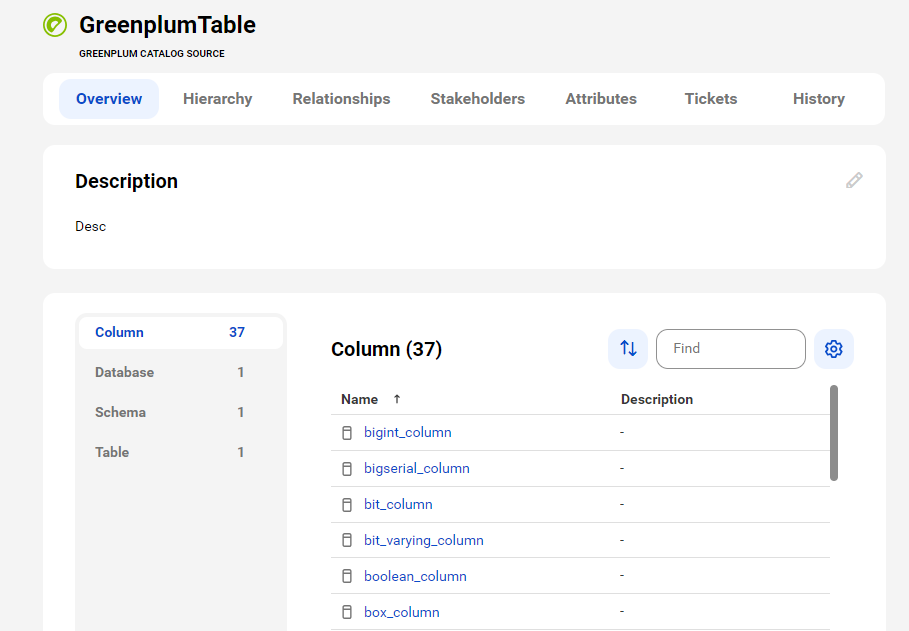Edit the description with the pencil icon
The image size is (909, 631).
tap(854, 180)
